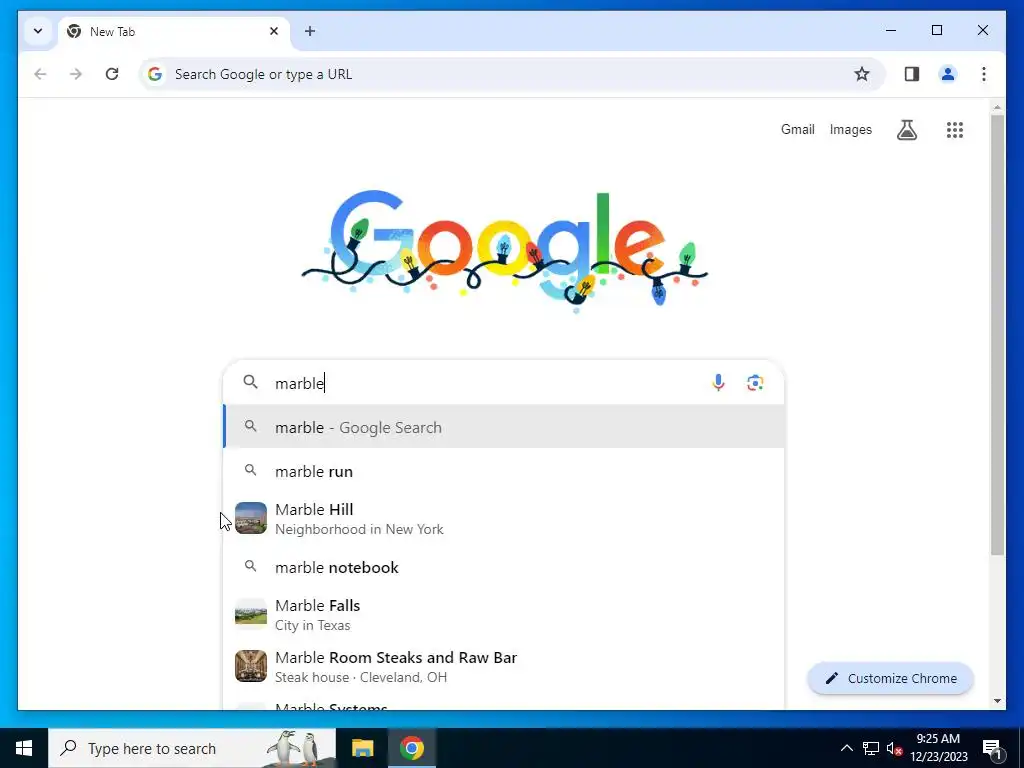Click the taskbar clock showing 9:25 AM
The height and width of the screenshot is (768, 1024).
tap(938, 748)
